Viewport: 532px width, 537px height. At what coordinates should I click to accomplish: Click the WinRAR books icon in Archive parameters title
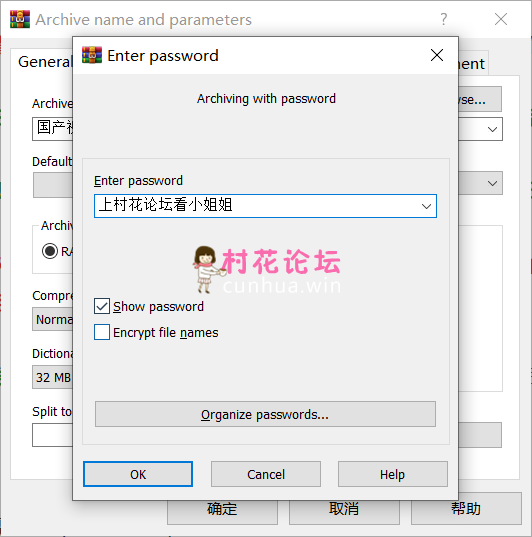pos(20,19)
